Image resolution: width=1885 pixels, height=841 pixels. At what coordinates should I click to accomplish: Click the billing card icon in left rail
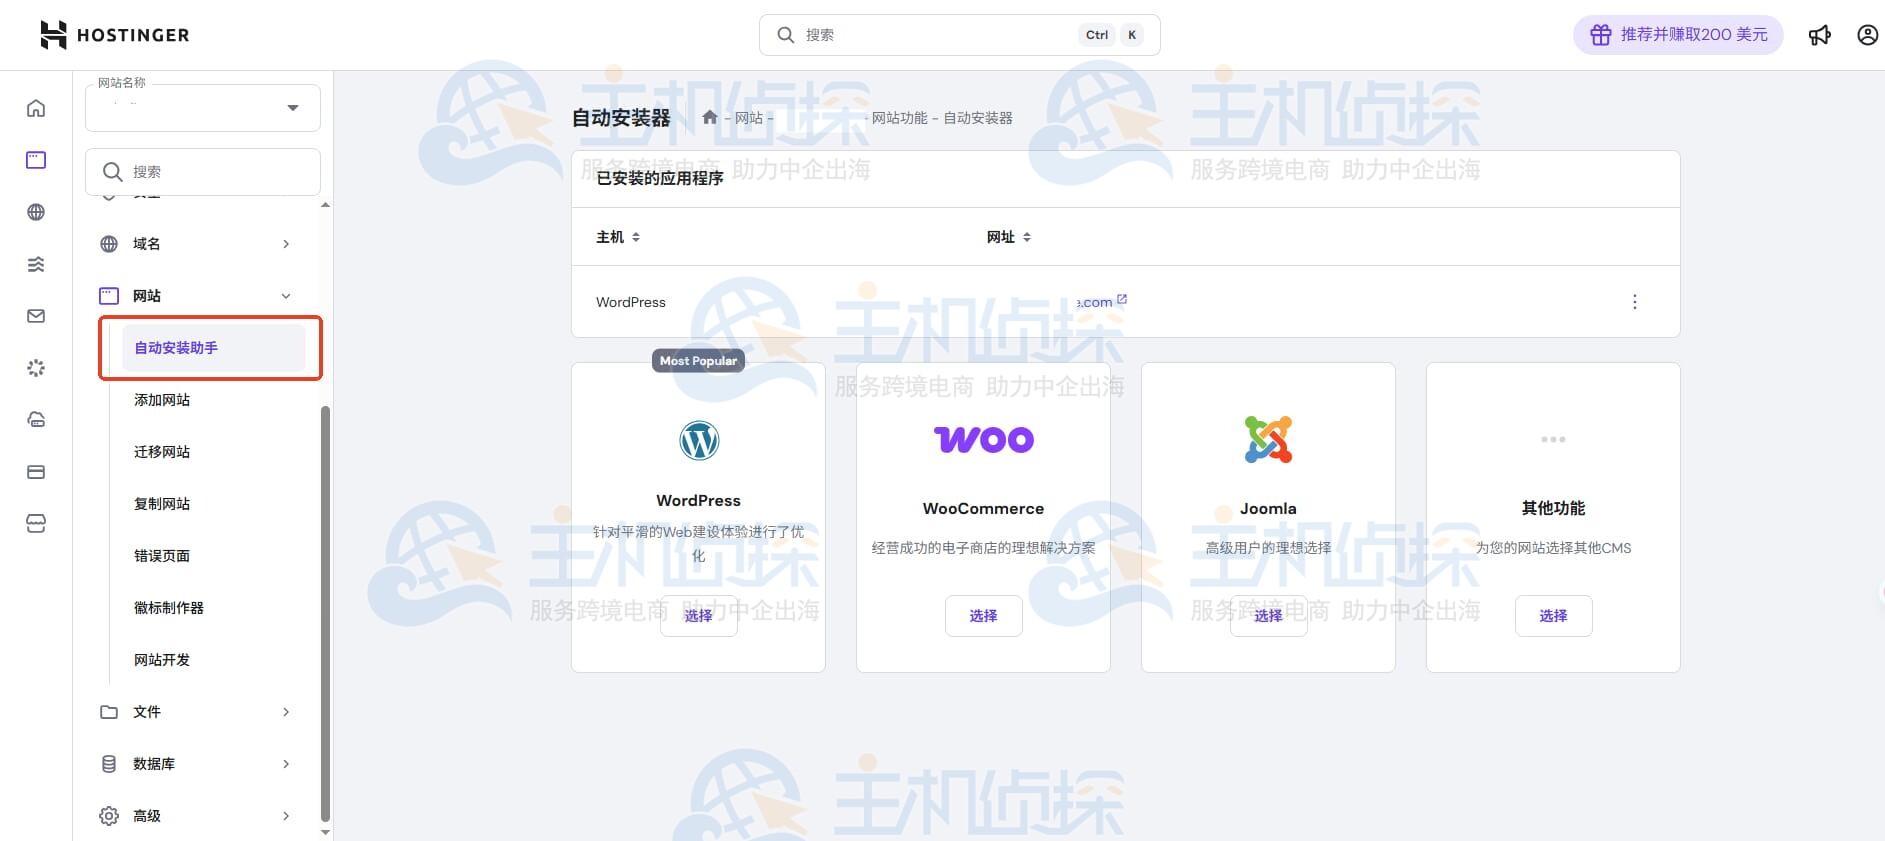[x=36, y=472]
